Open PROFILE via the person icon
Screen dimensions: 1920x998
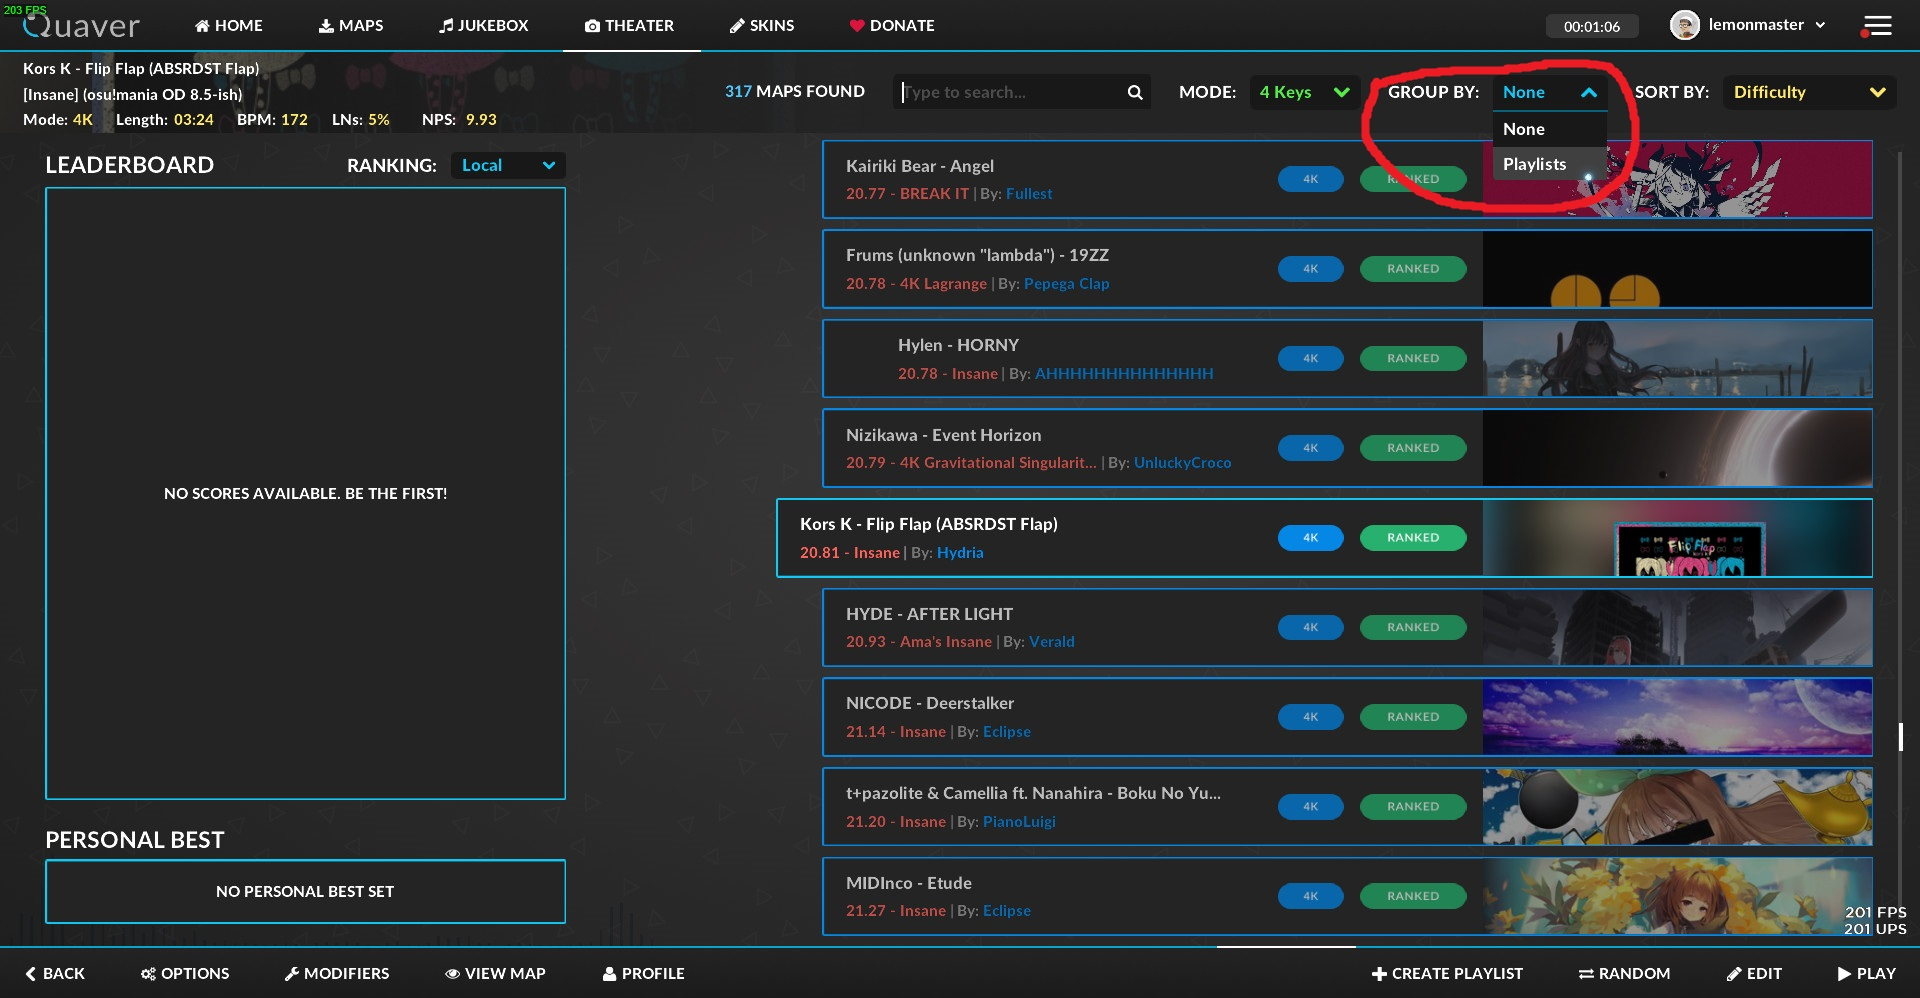point(609,973)
